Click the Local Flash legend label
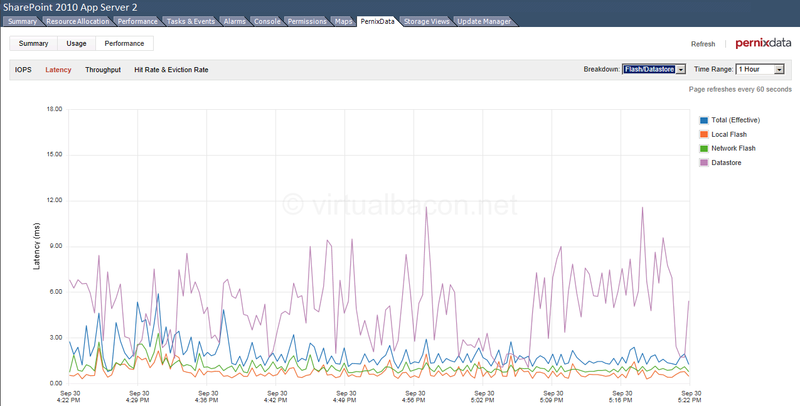This screenshot has width=800, height=406. 729,134
